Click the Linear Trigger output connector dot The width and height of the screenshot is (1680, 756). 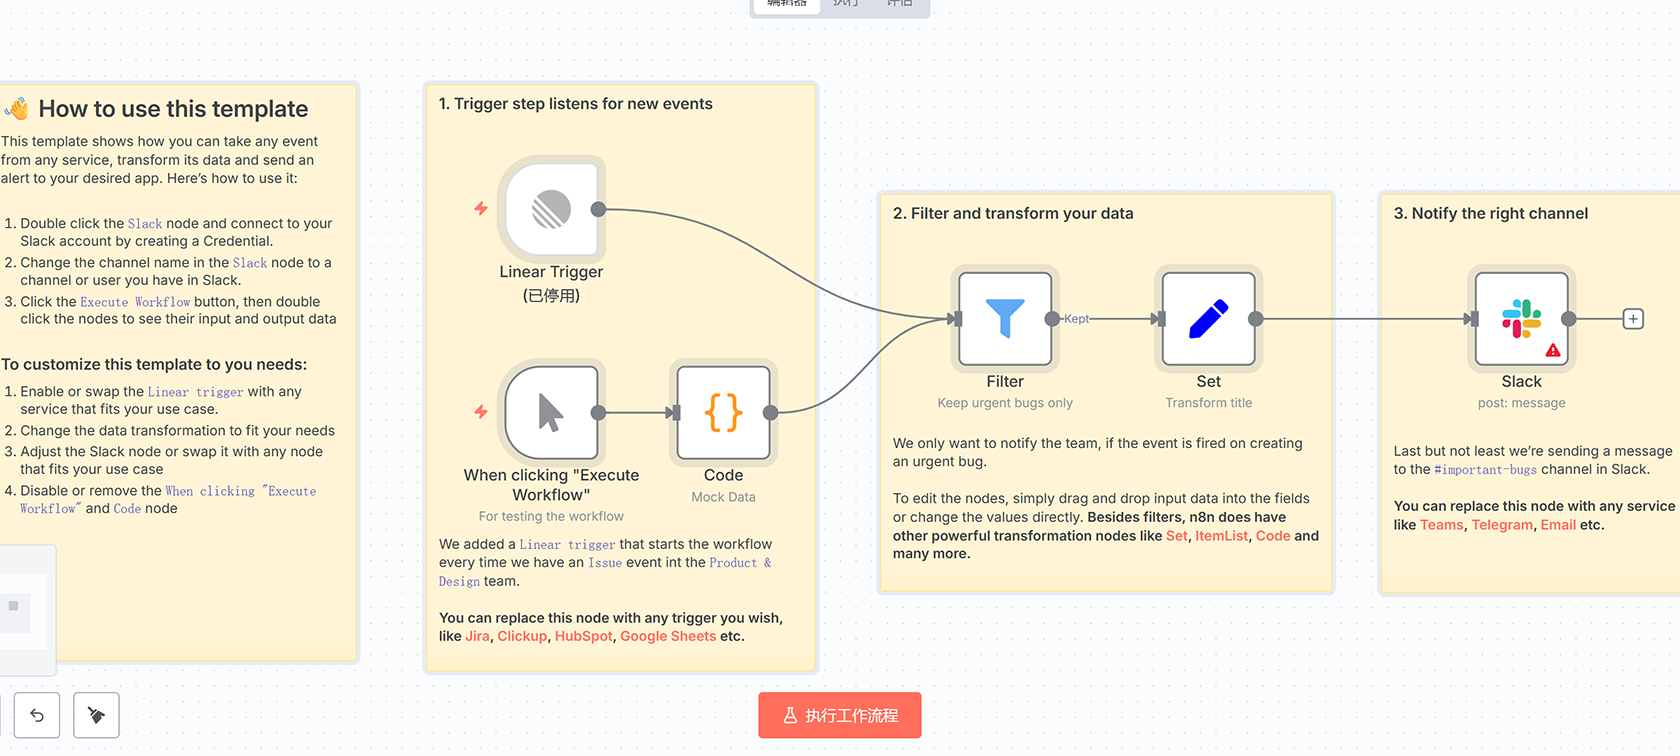(x=598, y=209)
